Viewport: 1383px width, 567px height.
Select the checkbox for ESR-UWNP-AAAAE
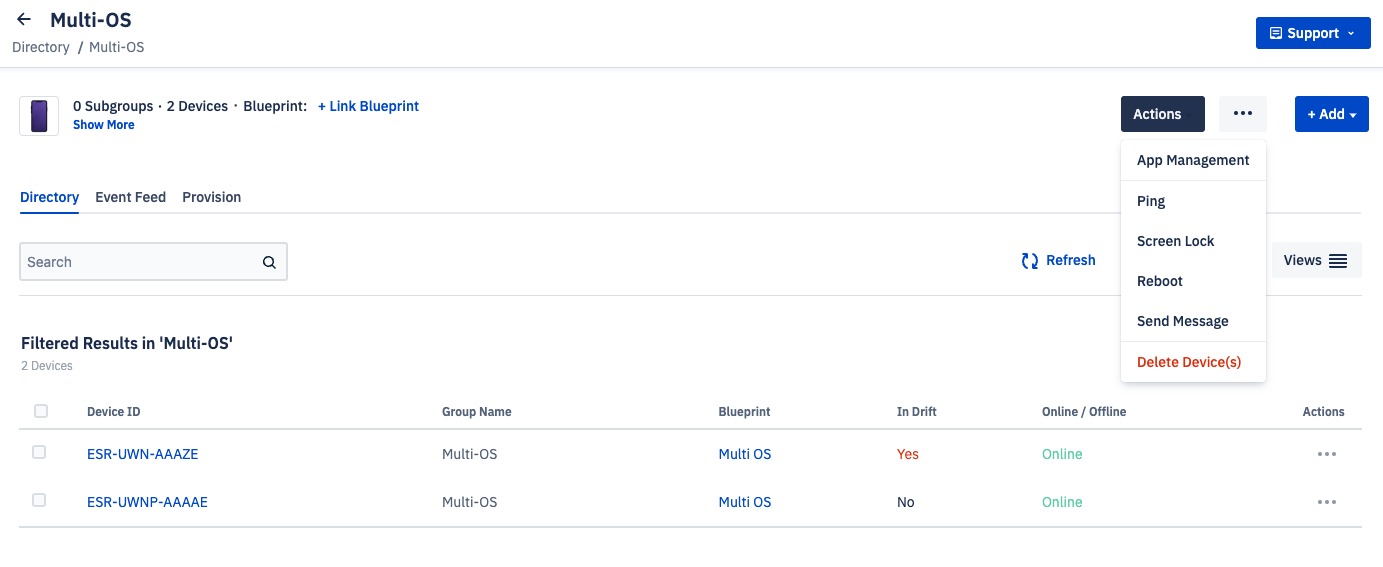click(39, 500)
